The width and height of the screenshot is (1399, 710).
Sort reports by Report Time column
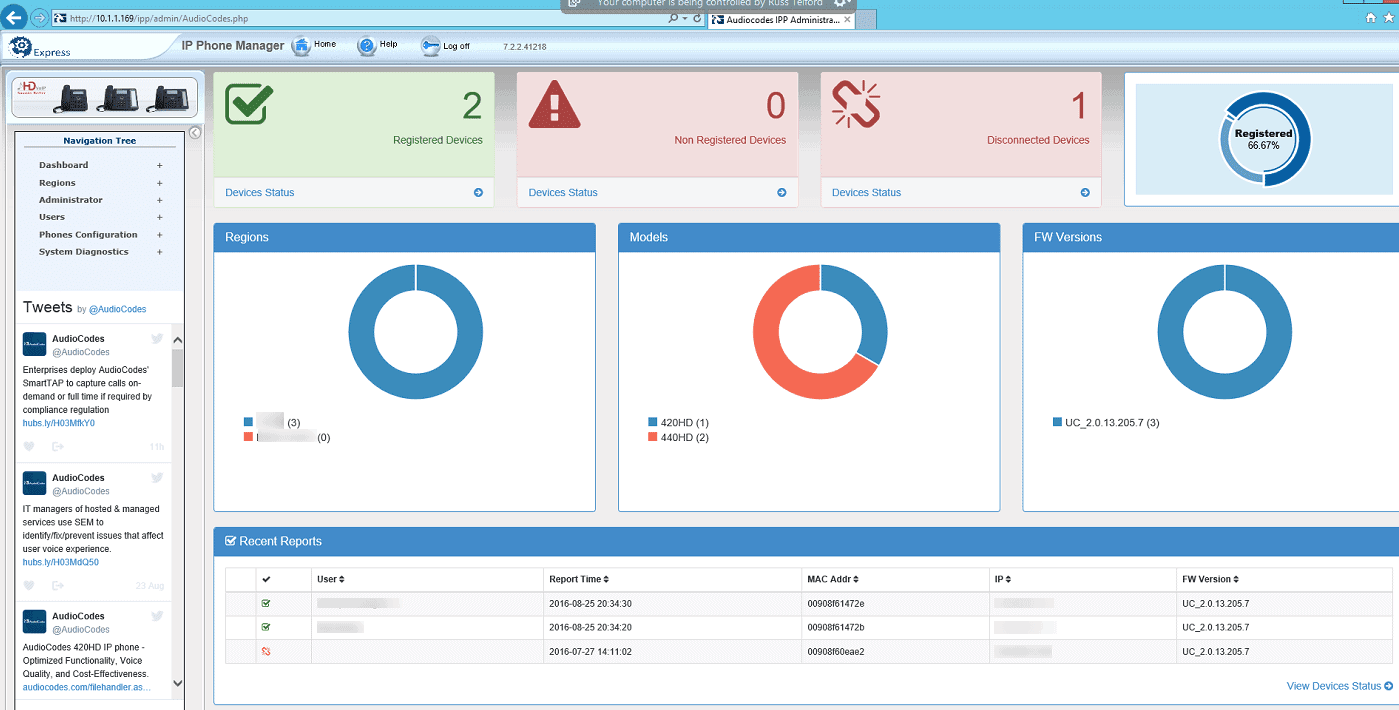tap(579, 579)
